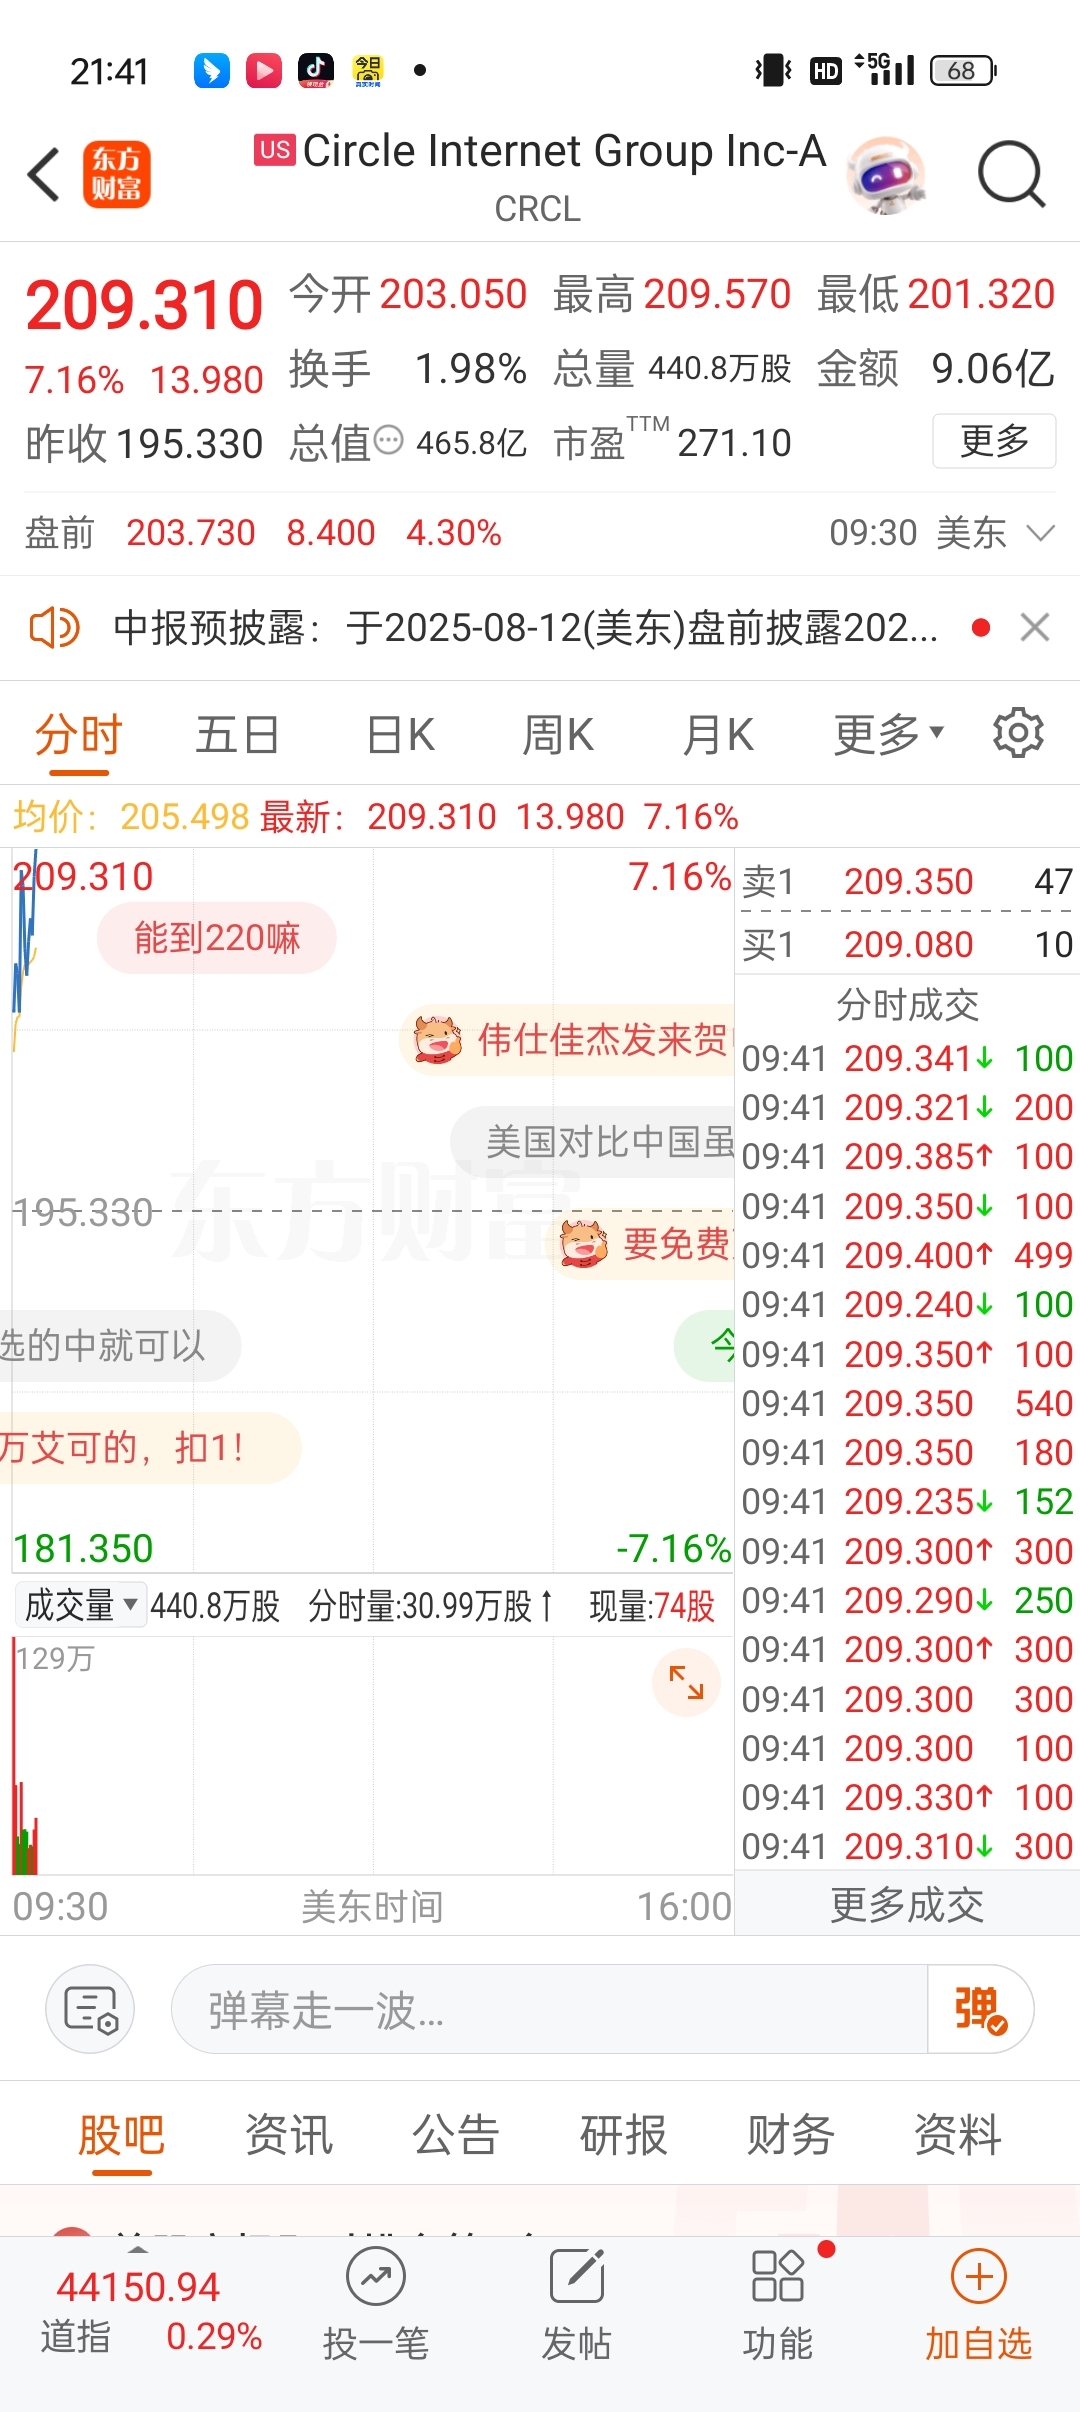Tap the 129万 volume bar chart

point(372,1755)
